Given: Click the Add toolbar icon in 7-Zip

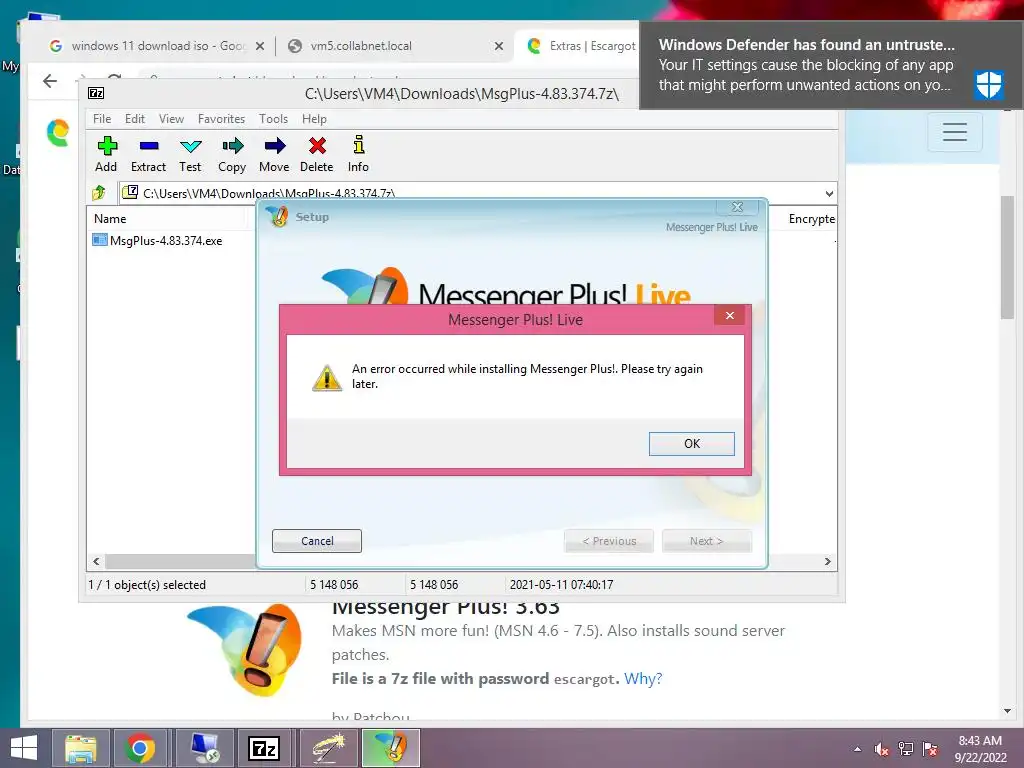Looking at the screenshot, I should pos(107,146).
